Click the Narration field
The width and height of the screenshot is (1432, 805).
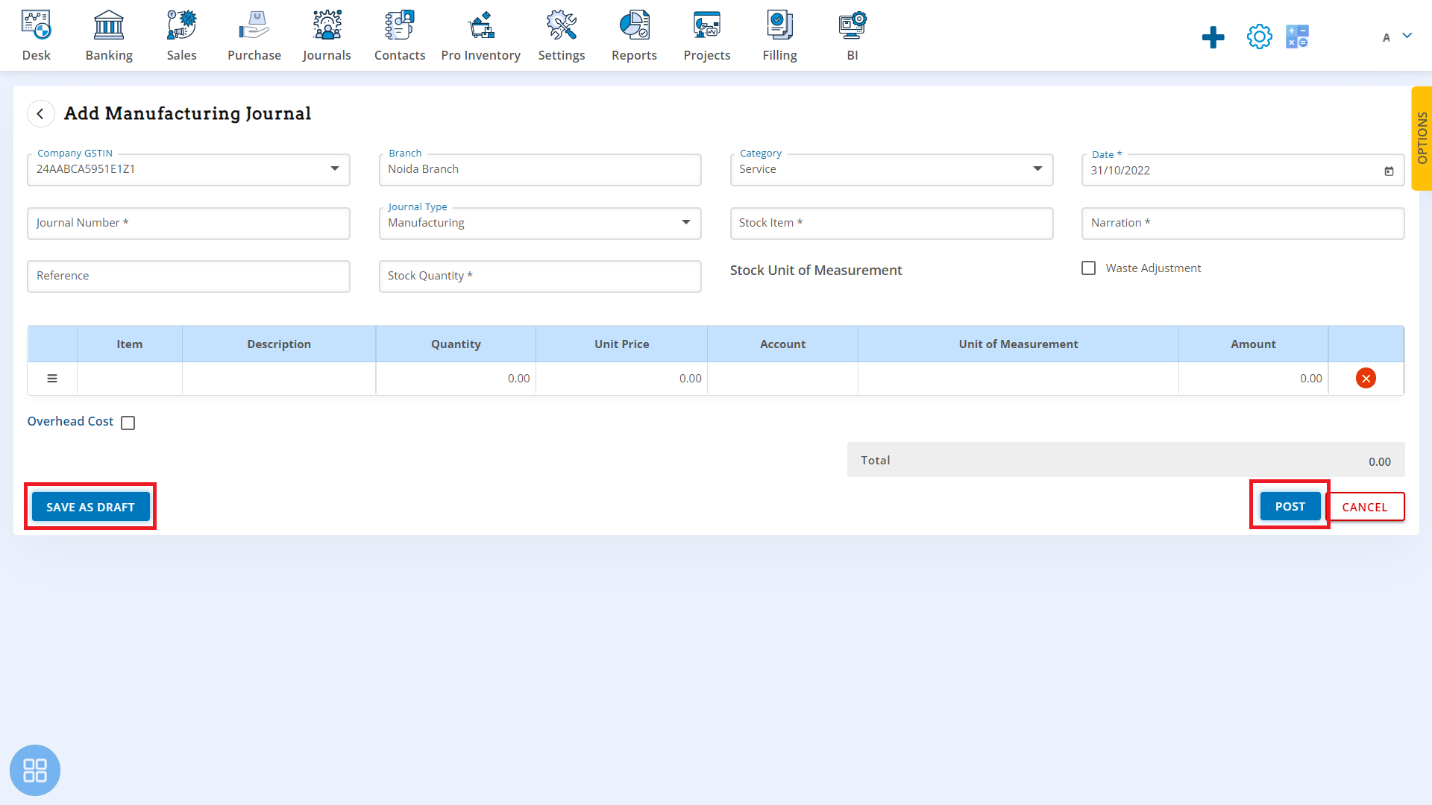pyautogui.click(x=1243, y=223)
